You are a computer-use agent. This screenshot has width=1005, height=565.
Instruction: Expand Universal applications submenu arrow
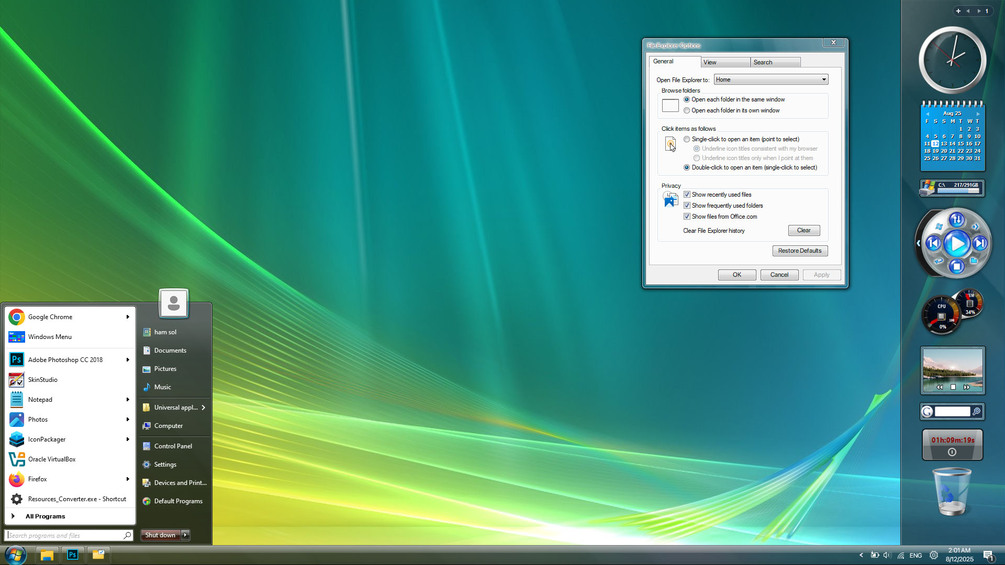(x=203, y=407)
